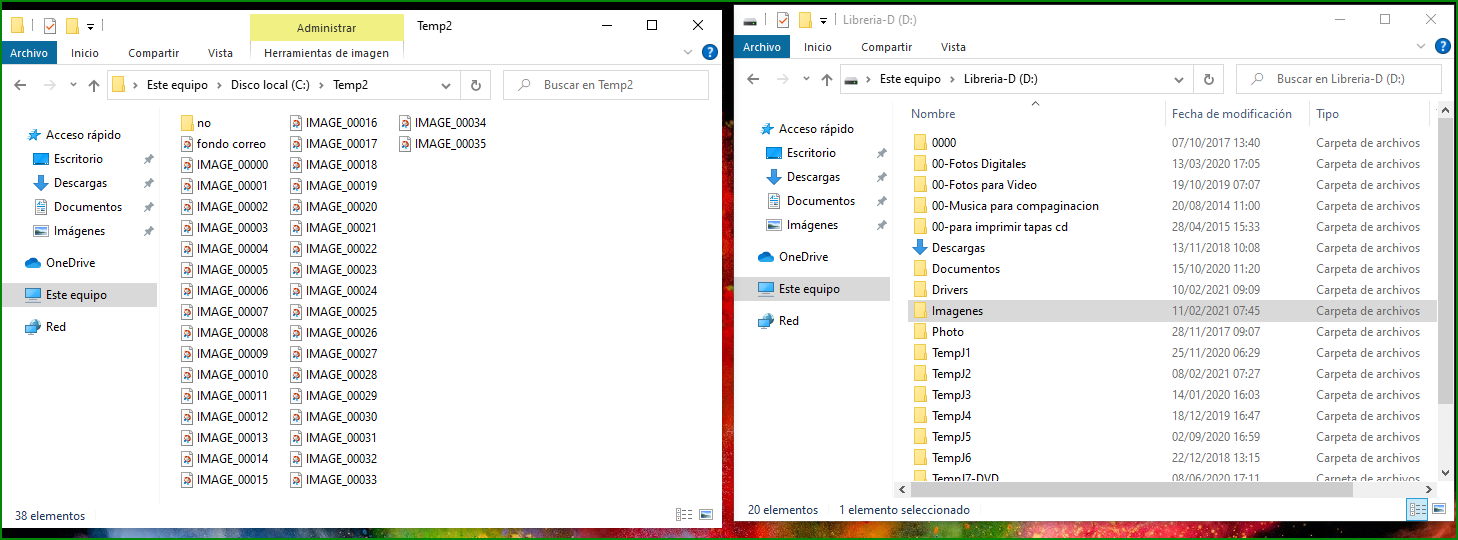Select Red network in Temp2 navigation pane
This screenshot has width=1458, height=540.
coord(45,327)
